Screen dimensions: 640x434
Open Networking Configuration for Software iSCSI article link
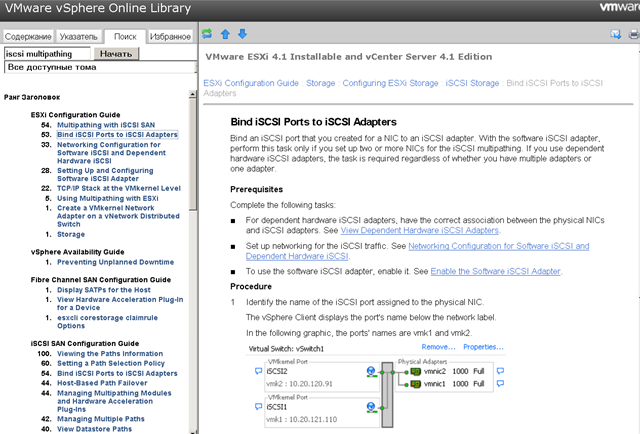pos(499,246)
